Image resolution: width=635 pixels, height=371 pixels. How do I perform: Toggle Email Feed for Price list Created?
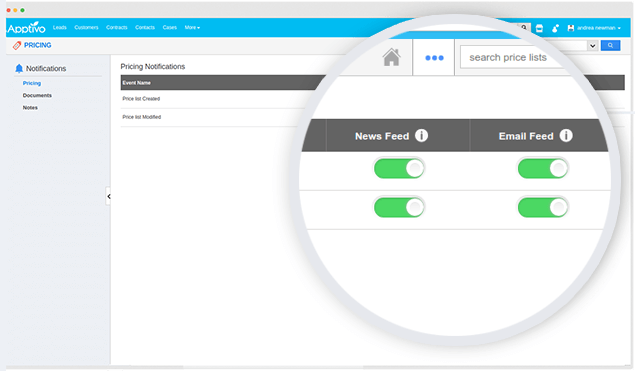point(543,168)
